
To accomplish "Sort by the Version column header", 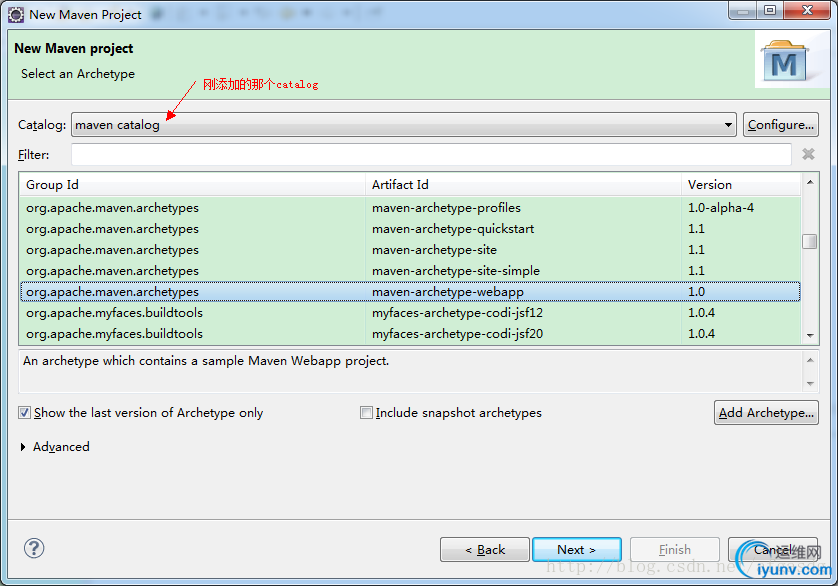I will coord(741,184).
